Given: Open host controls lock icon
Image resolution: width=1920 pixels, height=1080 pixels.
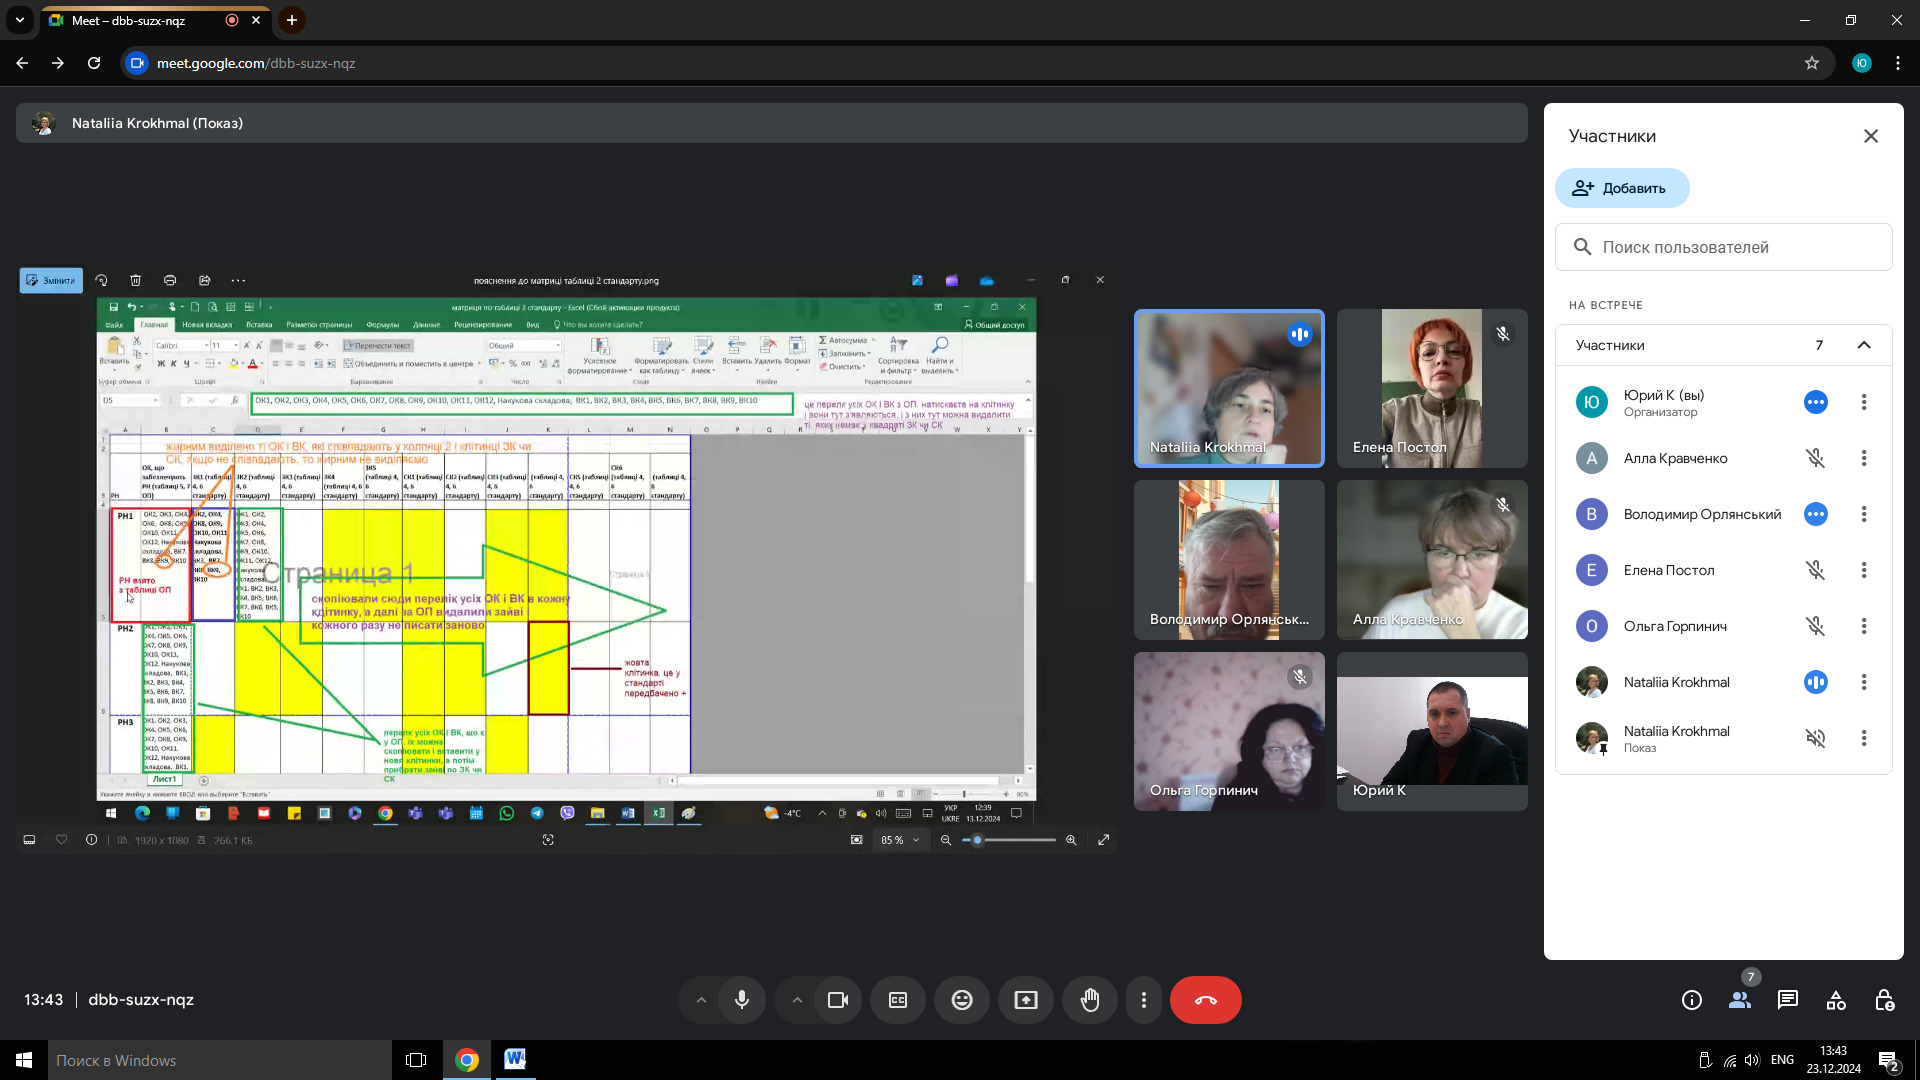Looking at the screenshot, I should pos(1884,1000).
